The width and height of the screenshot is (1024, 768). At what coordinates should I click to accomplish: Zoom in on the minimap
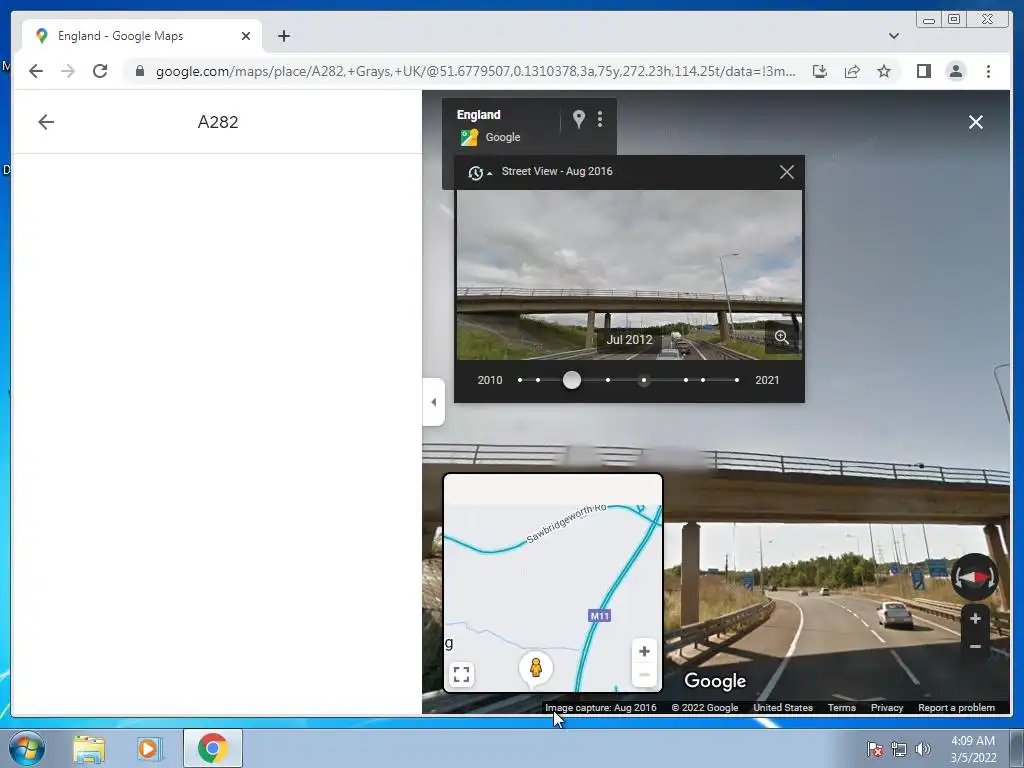[644, 651]
